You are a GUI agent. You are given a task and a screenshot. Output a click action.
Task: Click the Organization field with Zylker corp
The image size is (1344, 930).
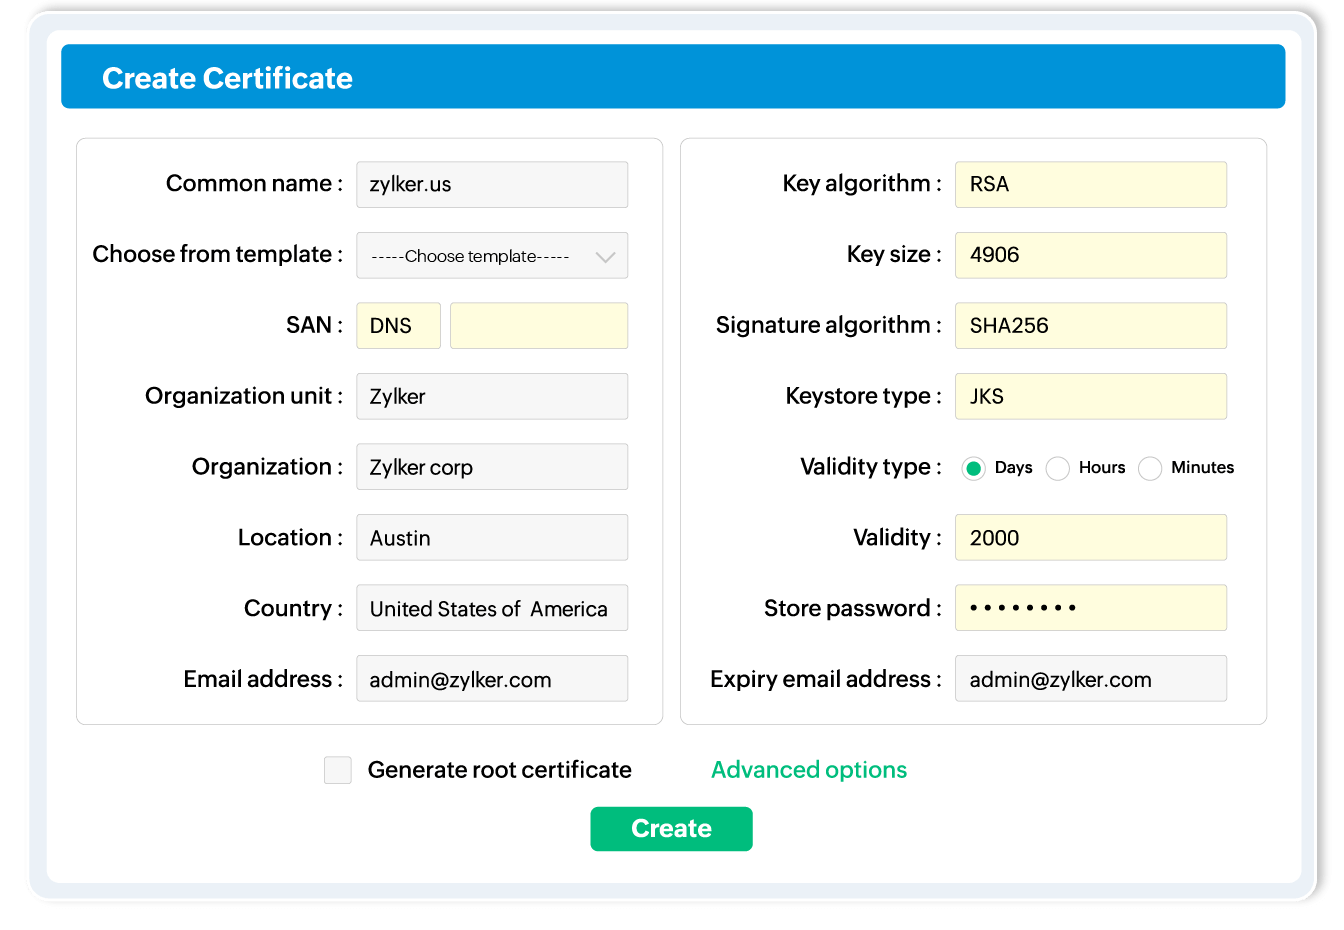(x=492, y=467)
